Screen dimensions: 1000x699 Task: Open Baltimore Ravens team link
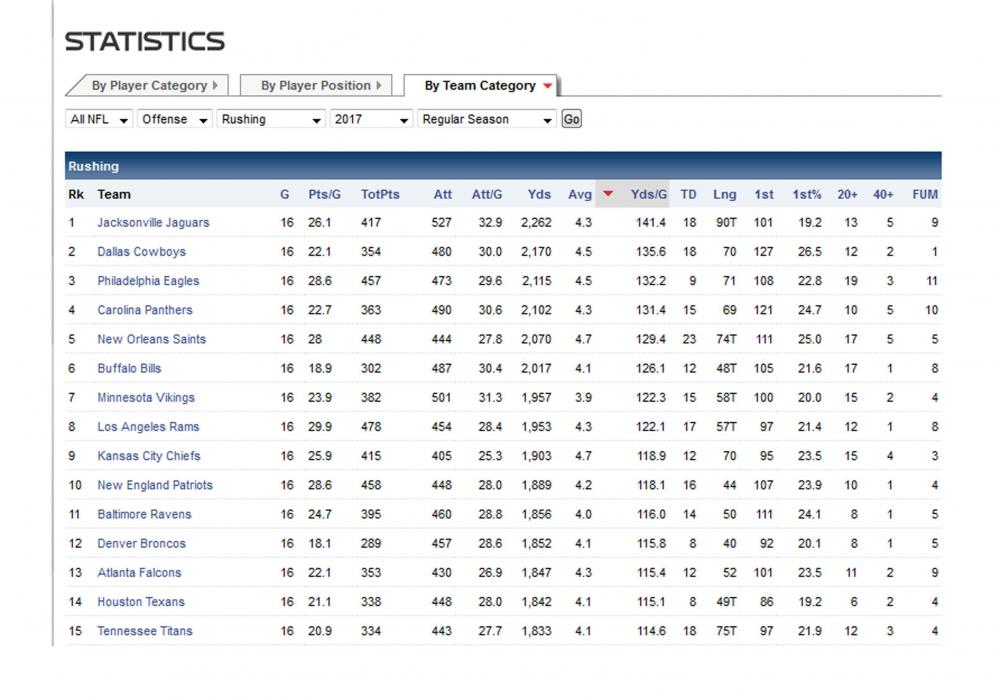(144, 515)
